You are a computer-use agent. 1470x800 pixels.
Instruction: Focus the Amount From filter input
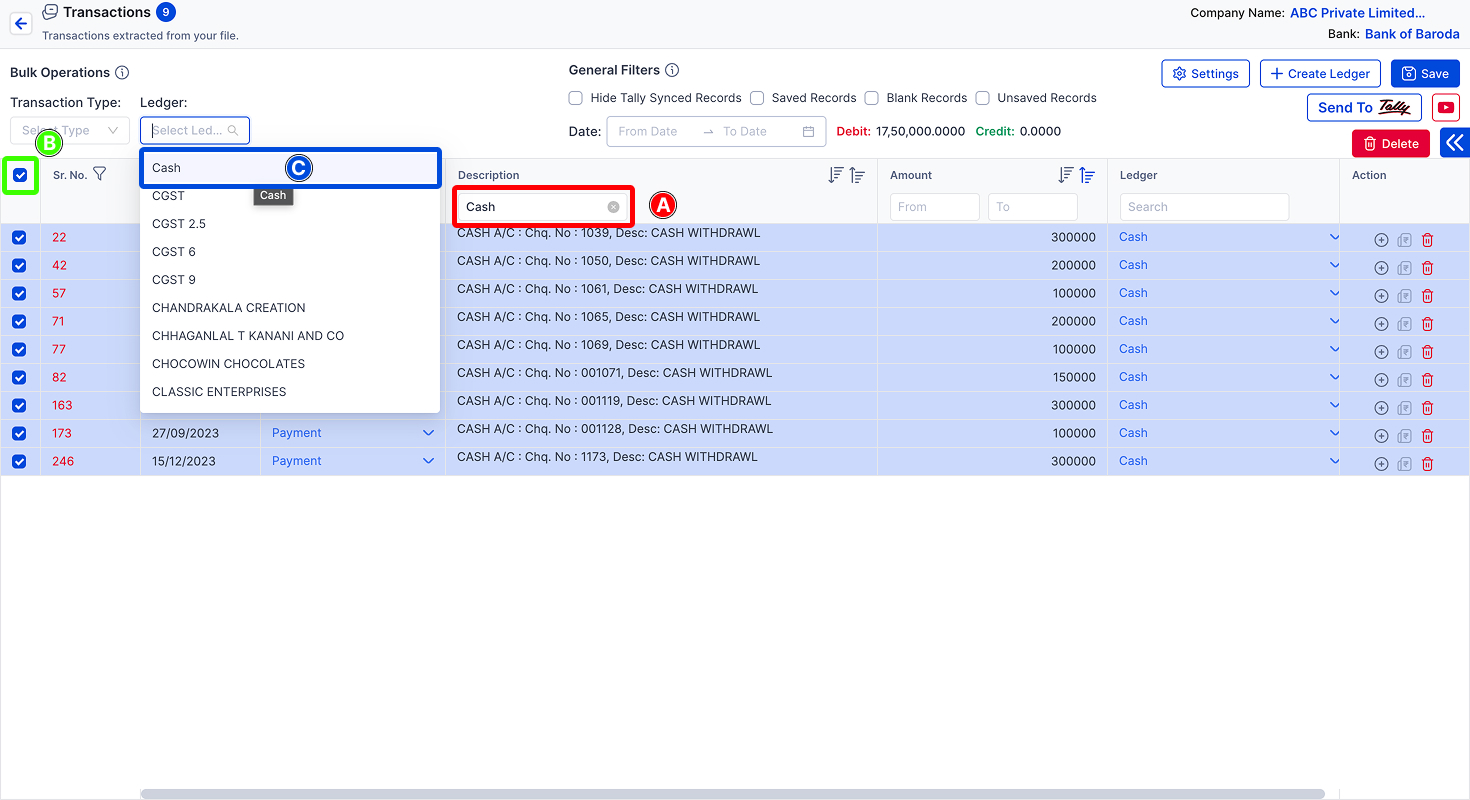click(x=934, y=207)
